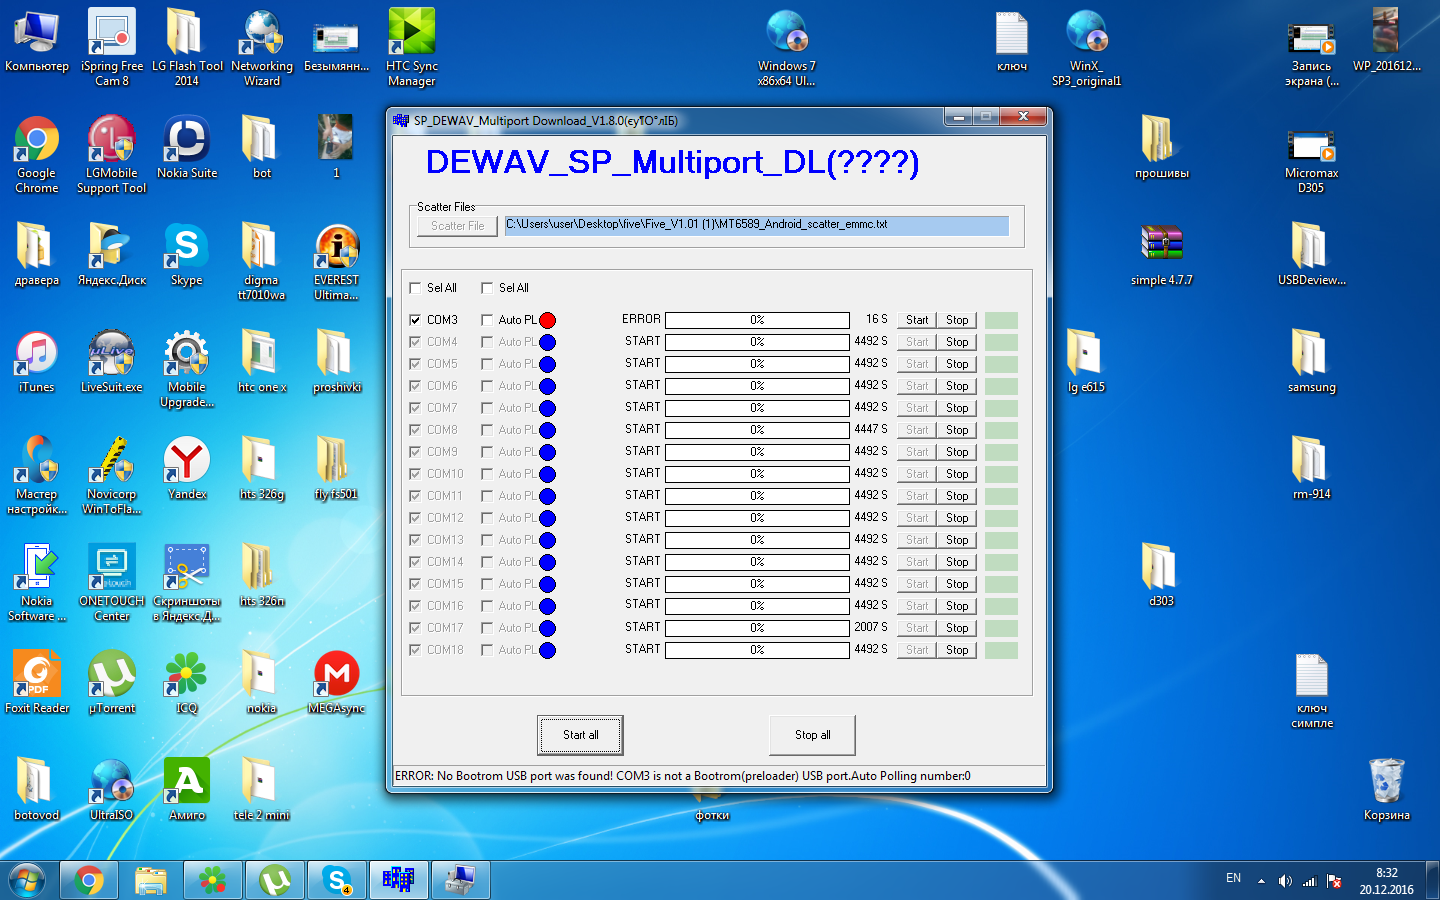Click the EN language indicator in taskbar
This screenshot has height=900, width=1440.
pos(1233,878)
